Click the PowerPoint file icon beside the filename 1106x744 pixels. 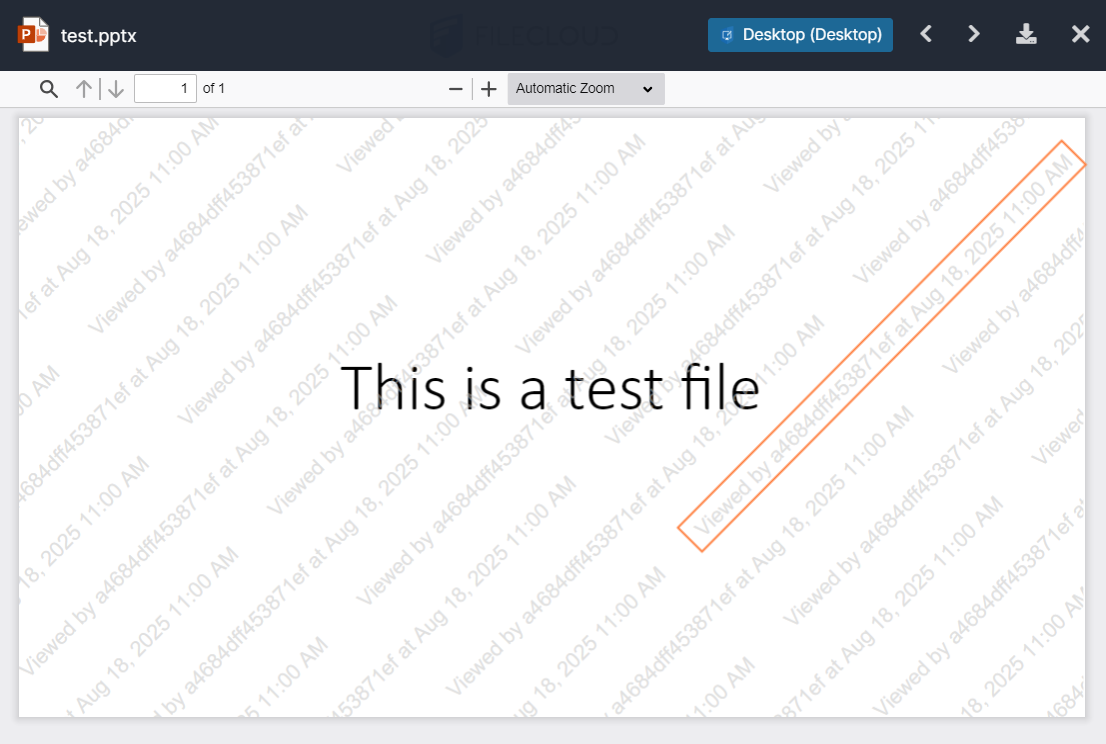[33, 32]
